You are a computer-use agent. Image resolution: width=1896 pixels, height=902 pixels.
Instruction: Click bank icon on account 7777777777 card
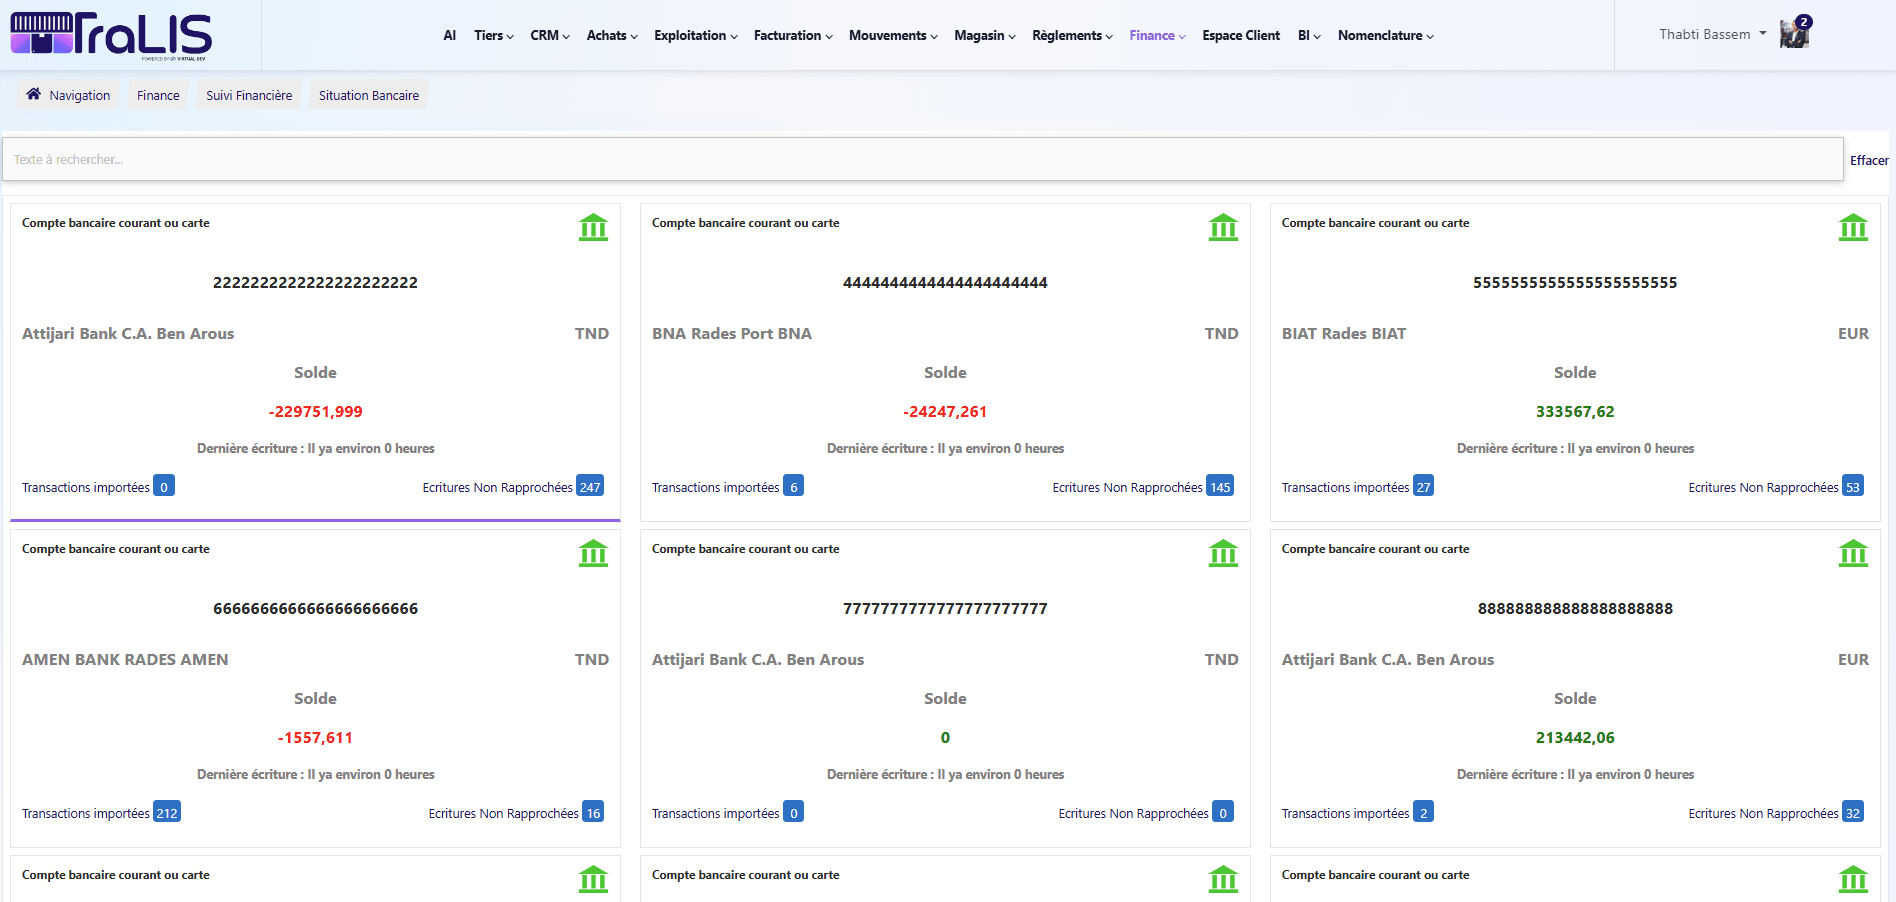point(1223,554)
